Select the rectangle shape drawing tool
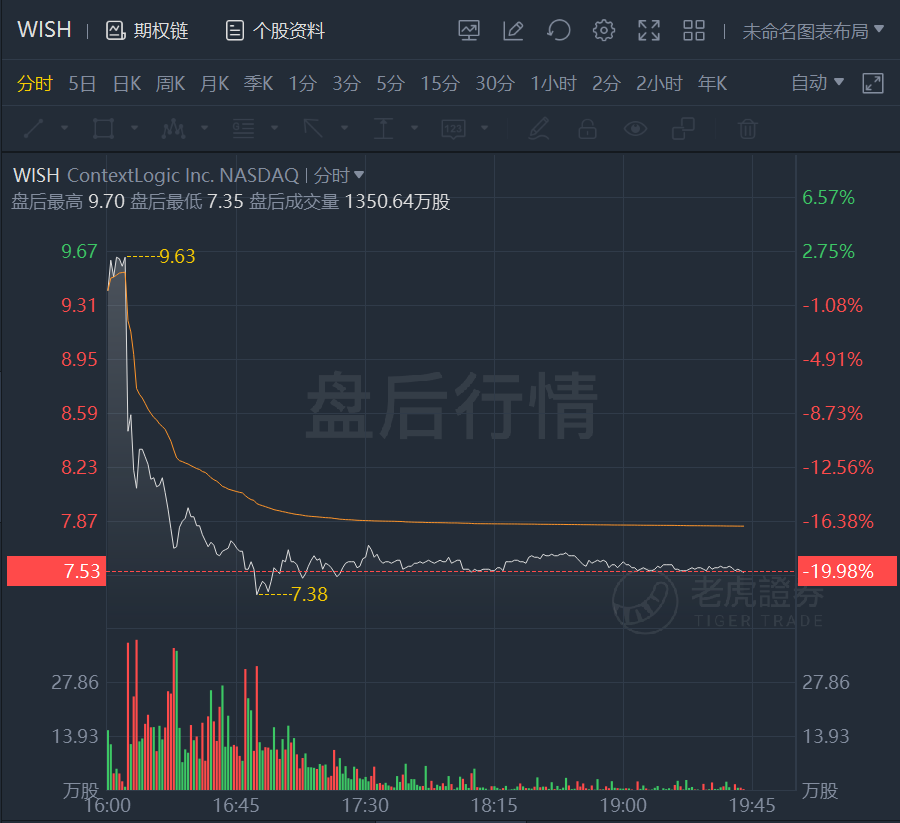 click(103, 129)
